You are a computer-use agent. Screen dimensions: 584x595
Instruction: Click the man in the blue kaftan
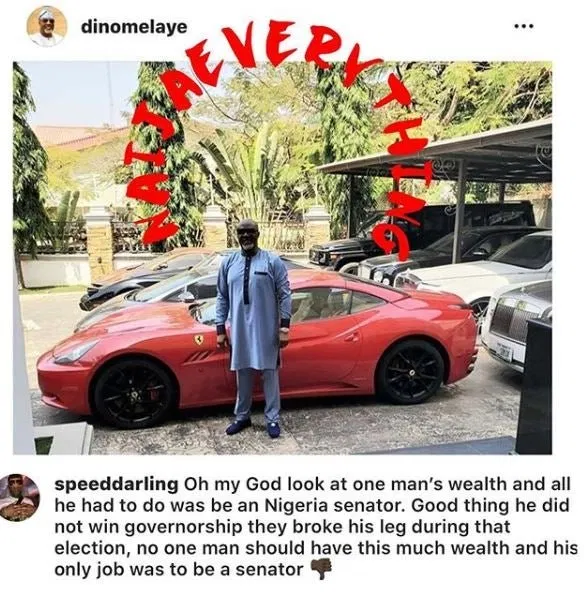click(253, 328)
